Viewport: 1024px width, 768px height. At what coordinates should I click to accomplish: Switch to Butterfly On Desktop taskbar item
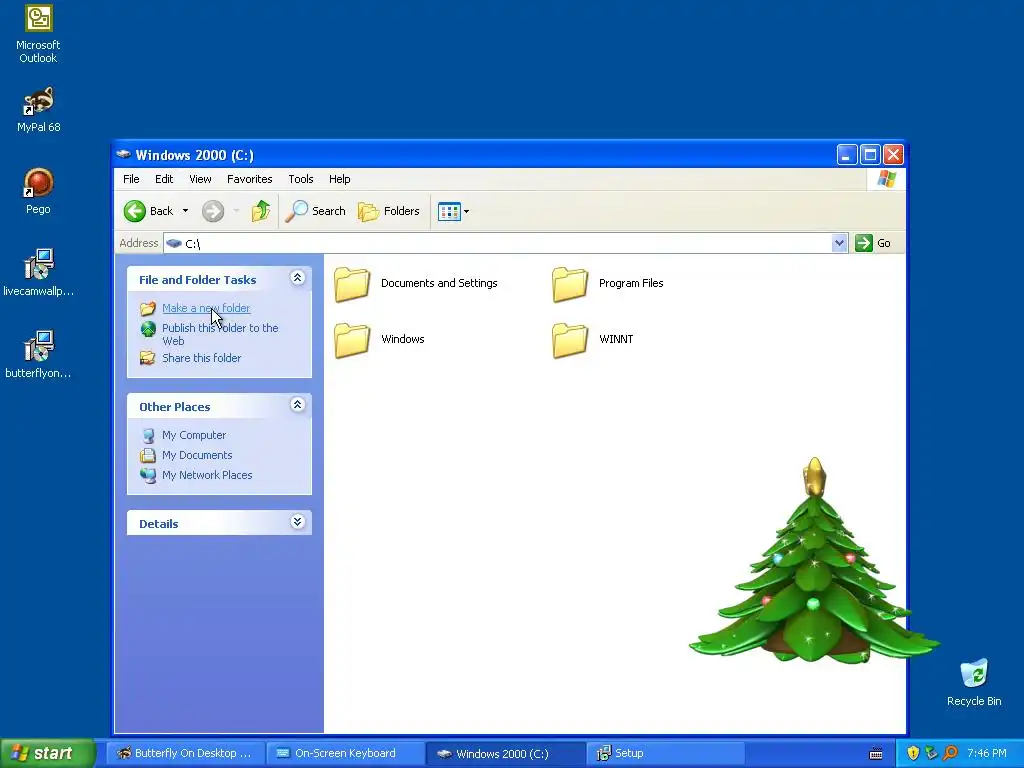pyautogui.click(x=185, y=753)
